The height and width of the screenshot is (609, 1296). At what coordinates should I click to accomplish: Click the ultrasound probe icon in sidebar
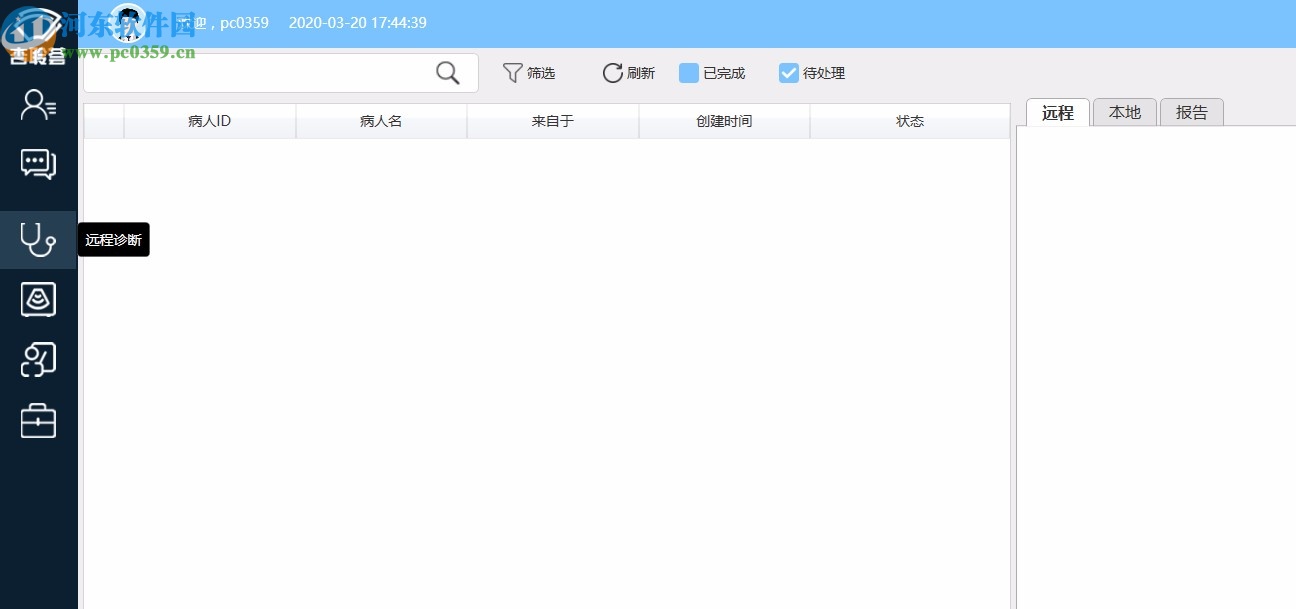pyautogui.click(x=38, y=299)
